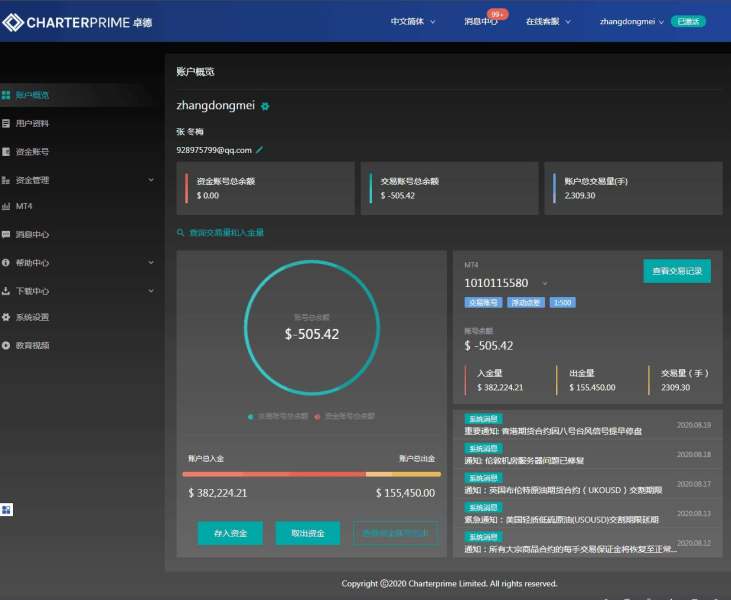The width and height of the screenshot is (731, 600).
Task: Click the 系统设置 gear icon in sidebar
Action: click(6, 317)
